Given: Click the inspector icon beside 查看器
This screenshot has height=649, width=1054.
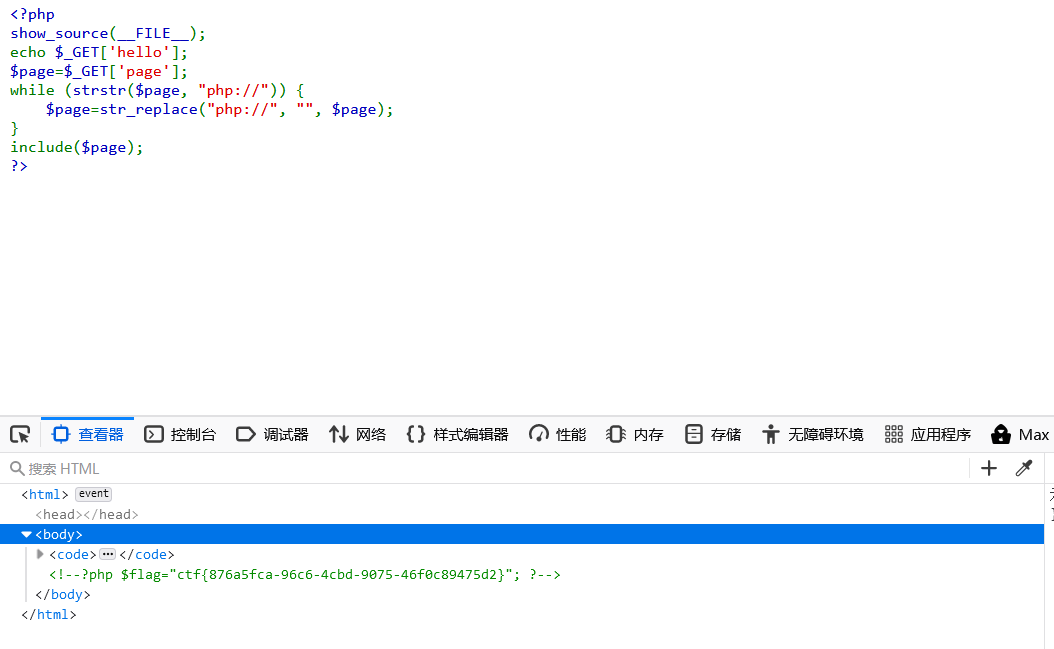Looking at the screenshot, I should pos(60,434).
